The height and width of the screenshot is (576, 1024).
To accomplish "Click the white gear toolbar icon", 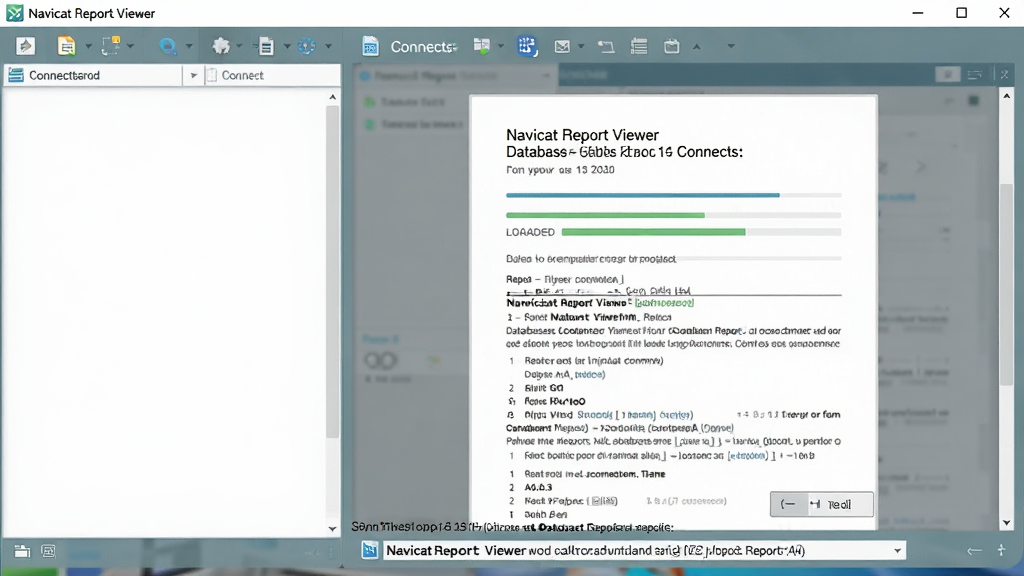I will (x=221, y=46).
